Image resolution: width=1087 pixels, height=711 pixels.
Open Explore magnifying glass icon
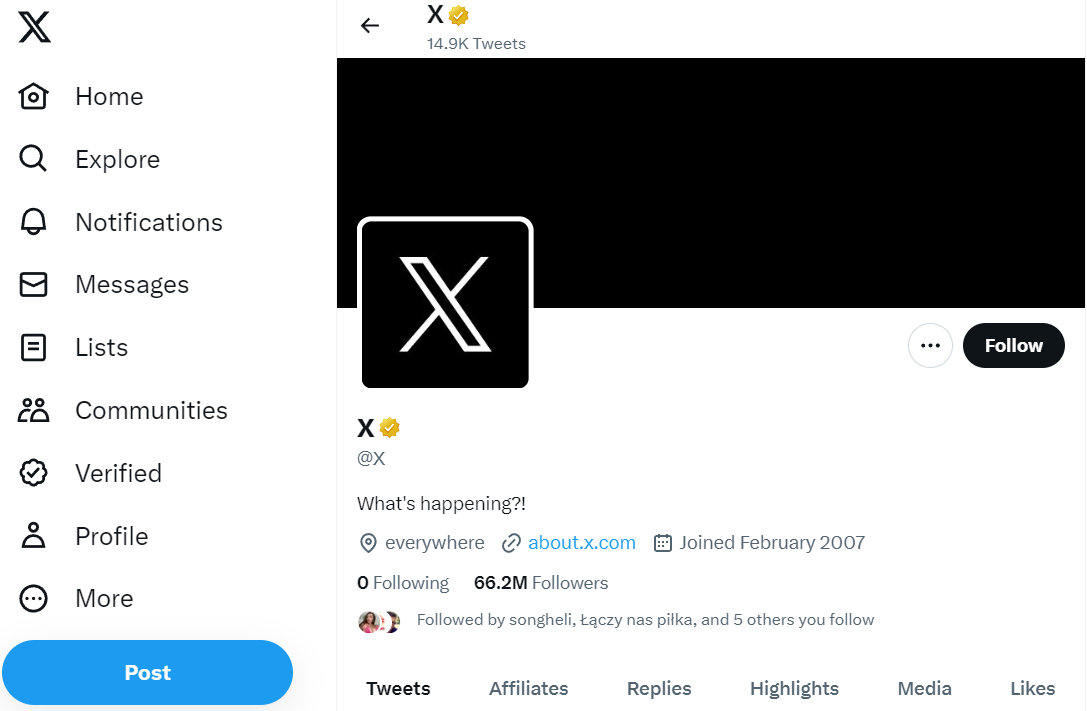click(33, 159)
